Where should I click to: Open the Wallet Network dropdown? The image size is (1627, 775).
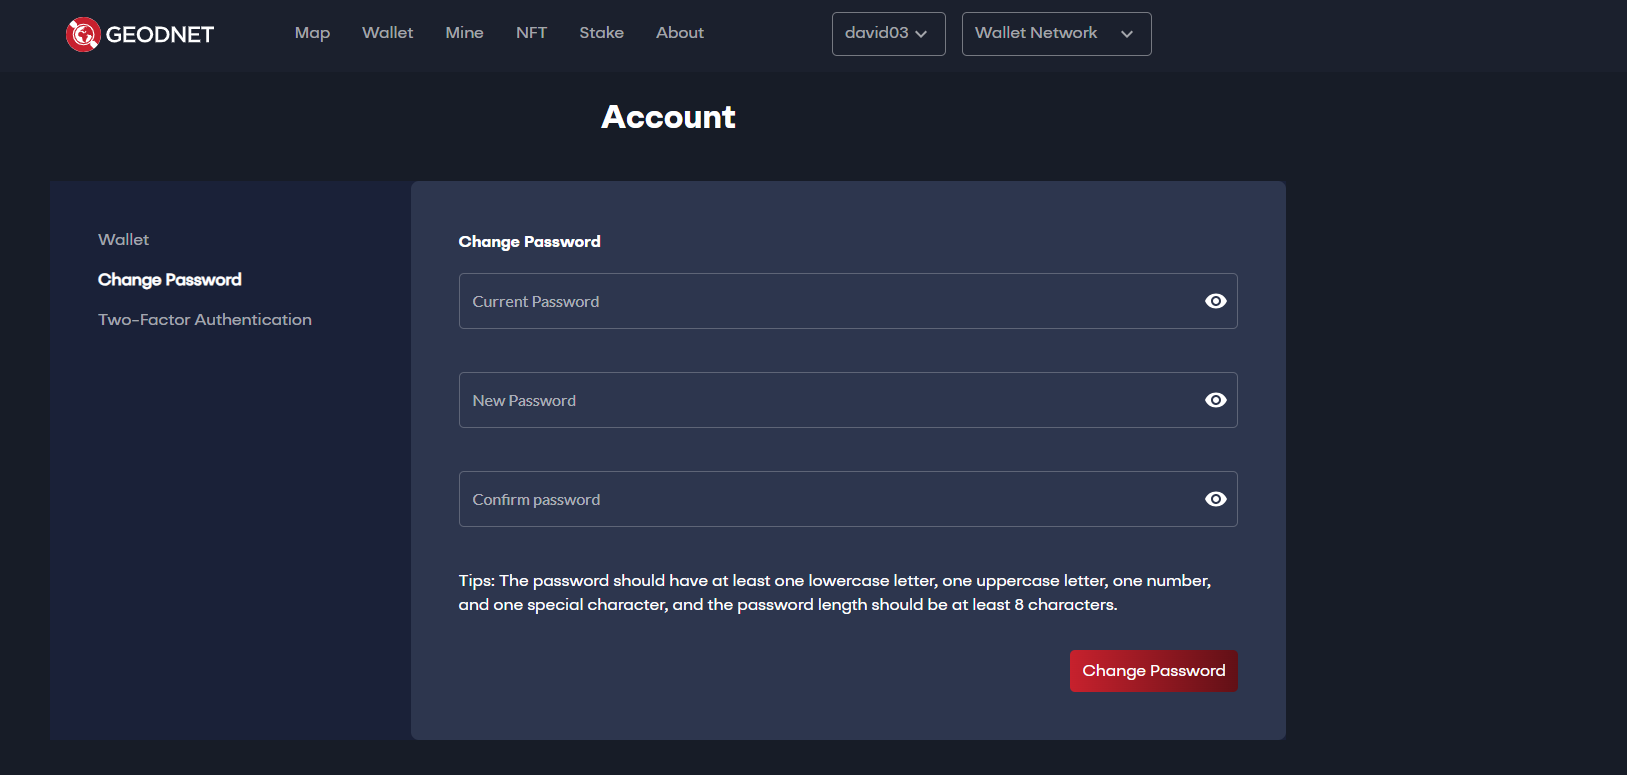(1056, 34)
